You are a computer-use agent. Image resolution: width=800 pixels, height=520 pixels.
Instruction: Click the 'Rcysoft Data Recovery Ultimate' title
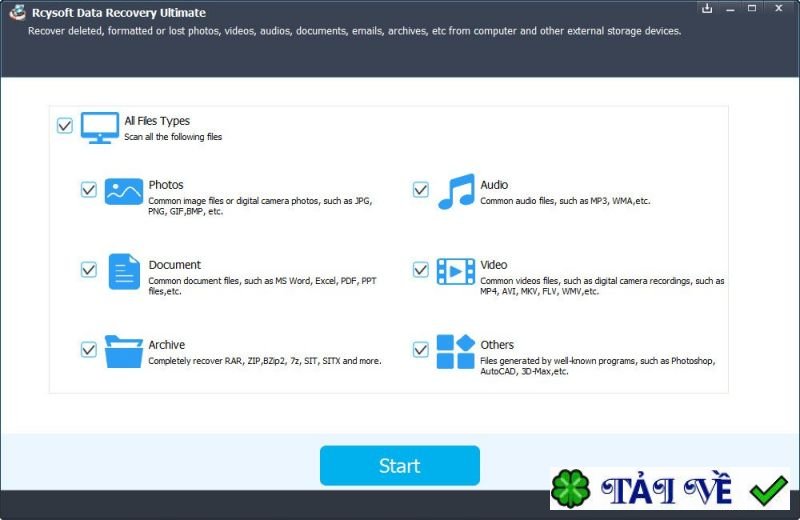pos(119,13)
